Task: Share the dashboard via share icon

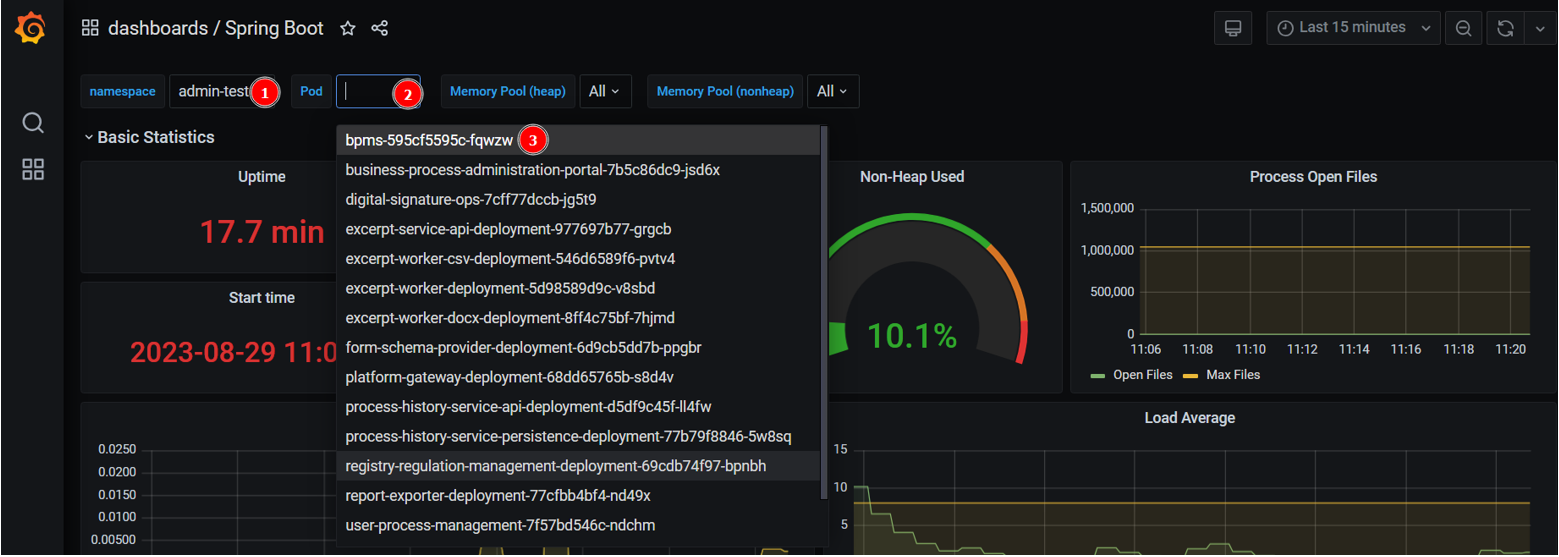Action: coord(380,28)
